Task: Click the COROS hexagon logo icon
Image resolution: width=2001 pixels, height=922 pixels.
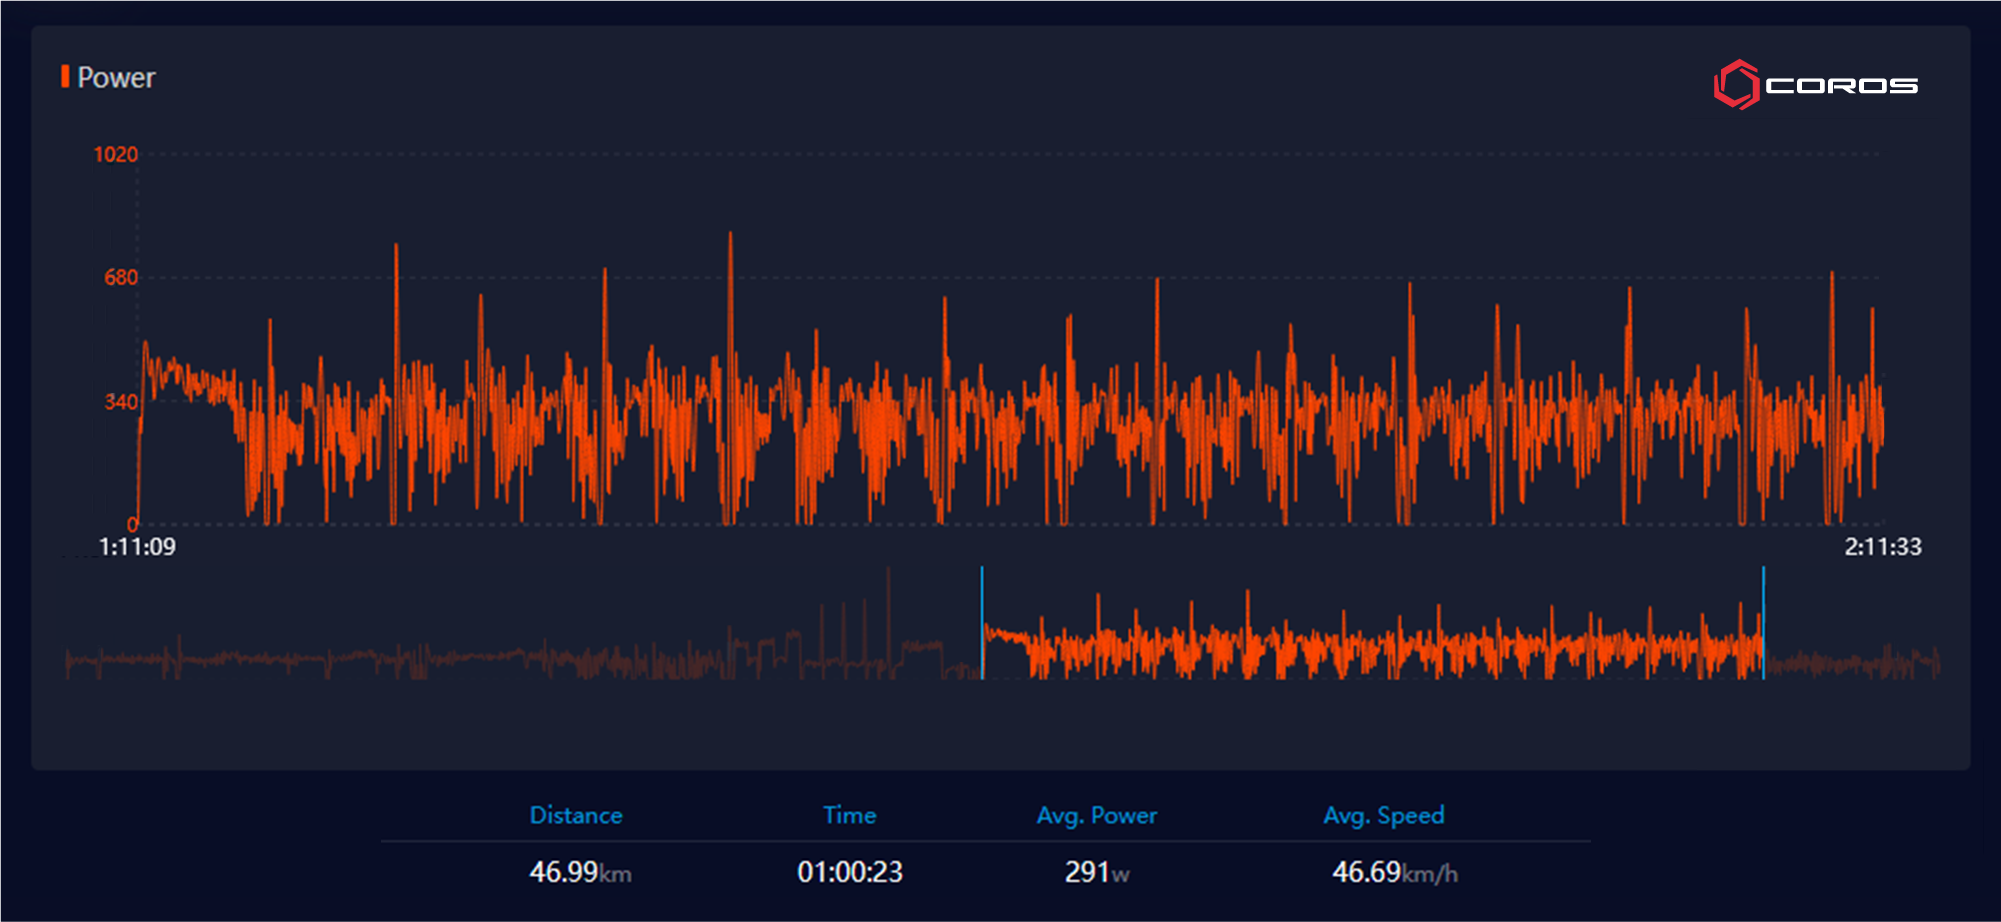Action: tap(1736, 85)
